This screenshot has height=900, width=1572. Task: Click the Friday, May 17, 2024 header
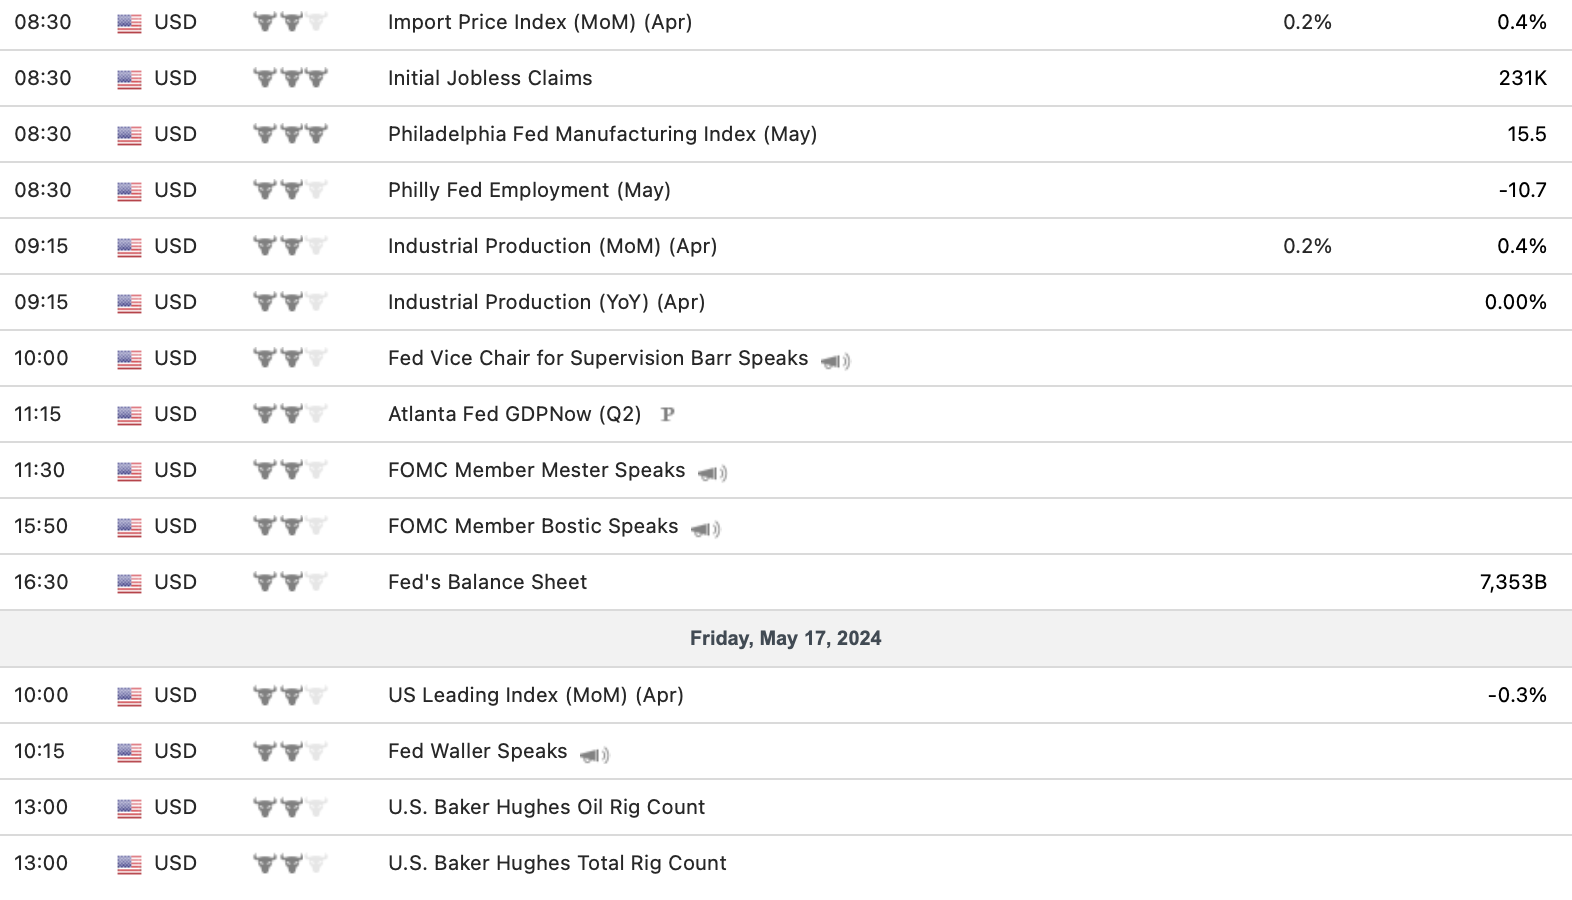785,638
